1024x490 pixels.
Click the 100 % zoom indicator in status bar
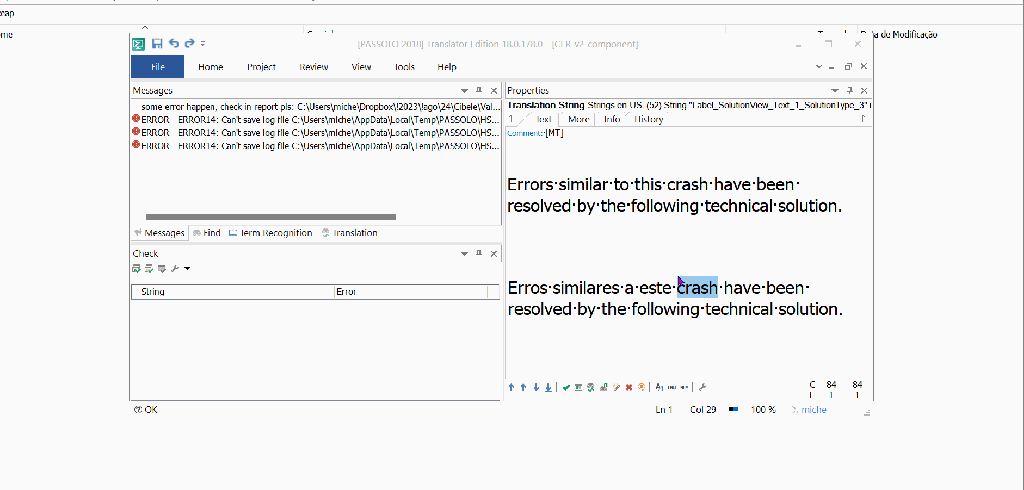click(x=763, y=410)
